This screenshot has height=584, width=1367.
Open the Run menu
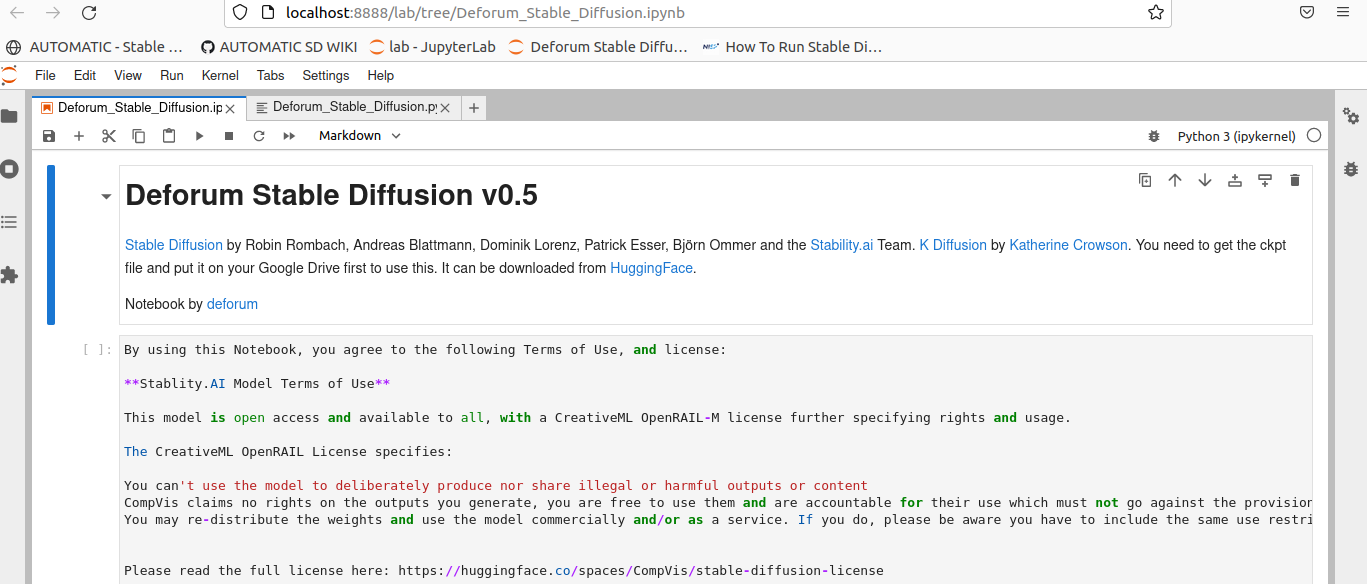(x=172, y=75)
